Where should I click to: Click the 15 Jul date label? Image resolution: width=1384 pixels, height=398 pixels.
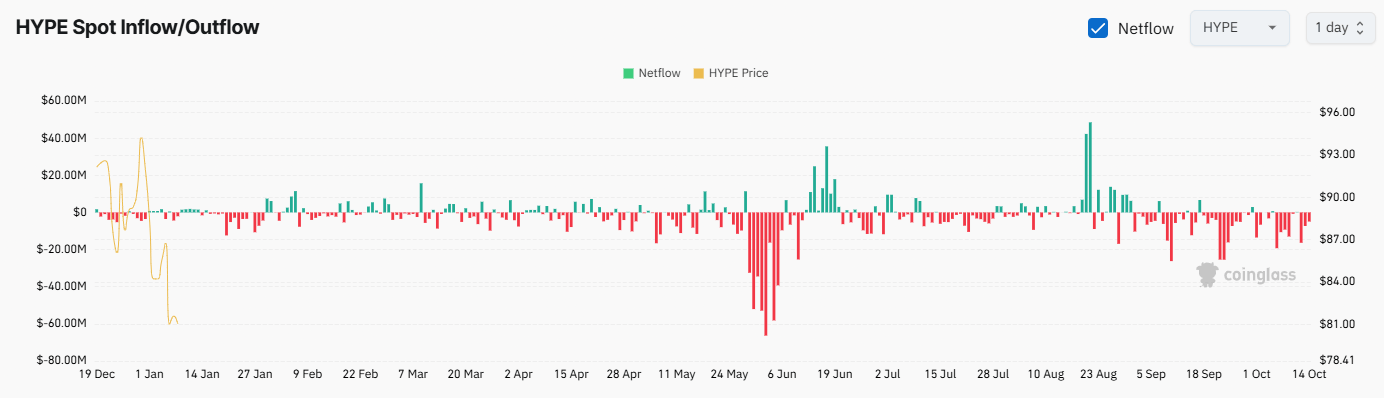940,374
